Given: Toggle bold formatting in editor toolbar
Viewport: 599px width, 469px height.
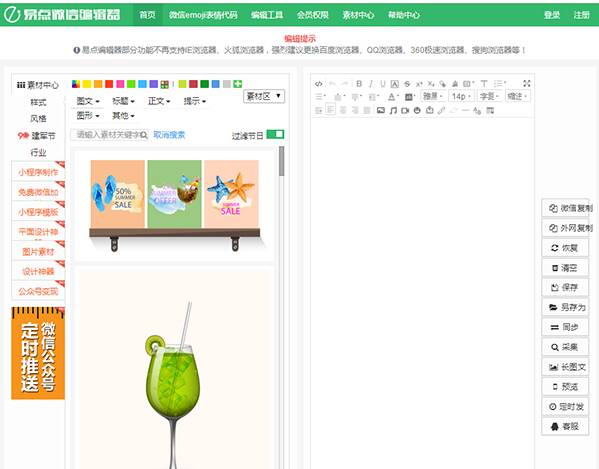Looking at the screenshot, I should (x=359, y=84).
